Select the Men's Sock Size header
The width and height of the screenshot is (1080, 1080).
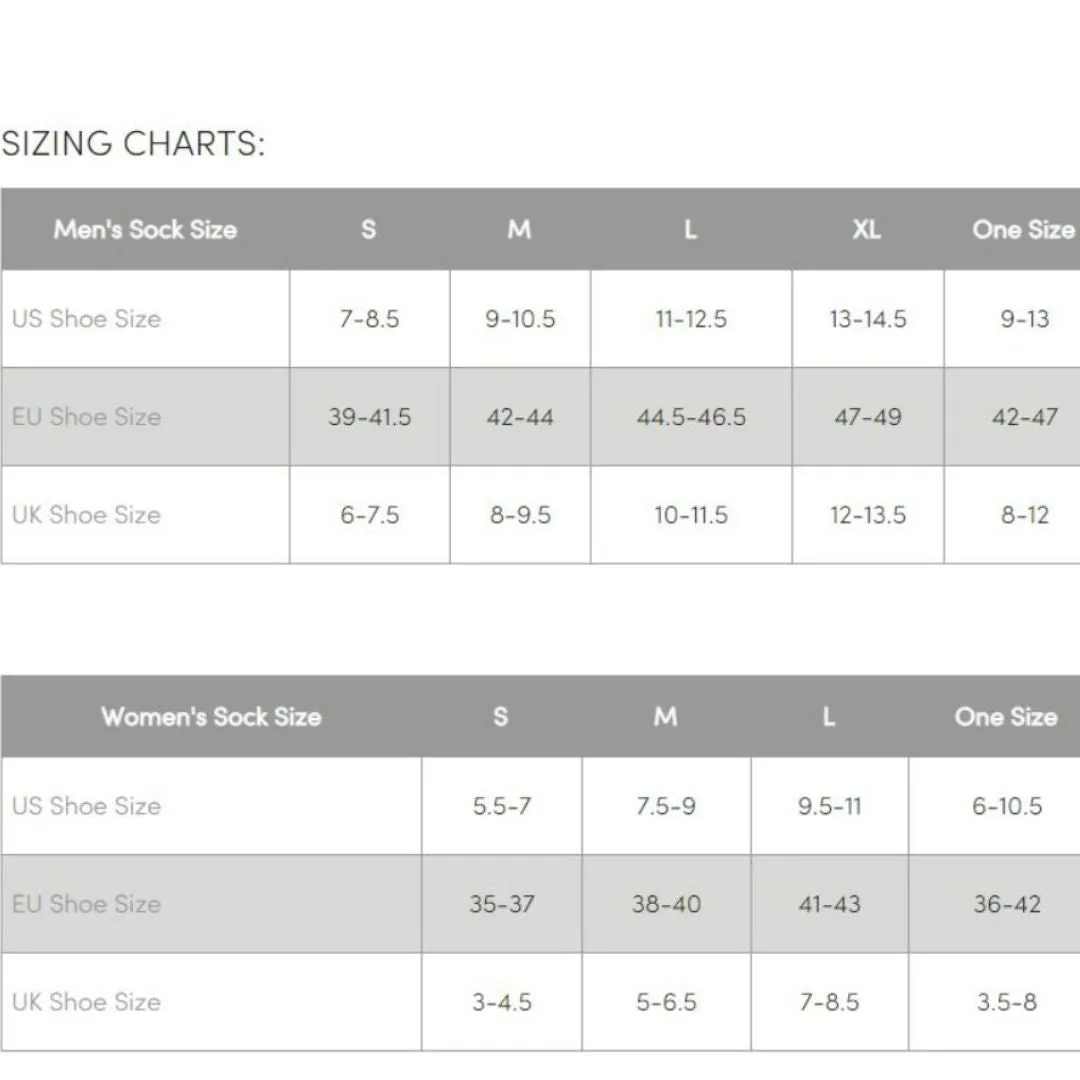click(x=145, y=229)
